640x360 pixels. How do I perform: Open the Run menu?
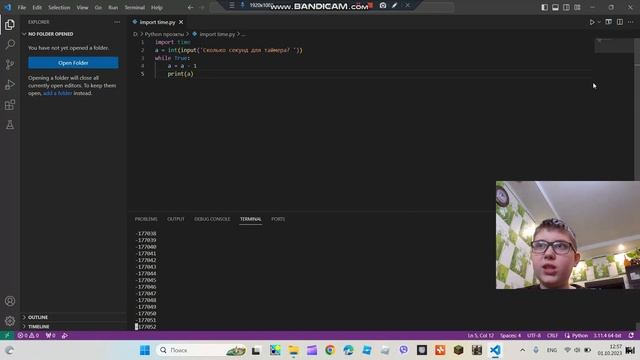[x=113, y=7]
